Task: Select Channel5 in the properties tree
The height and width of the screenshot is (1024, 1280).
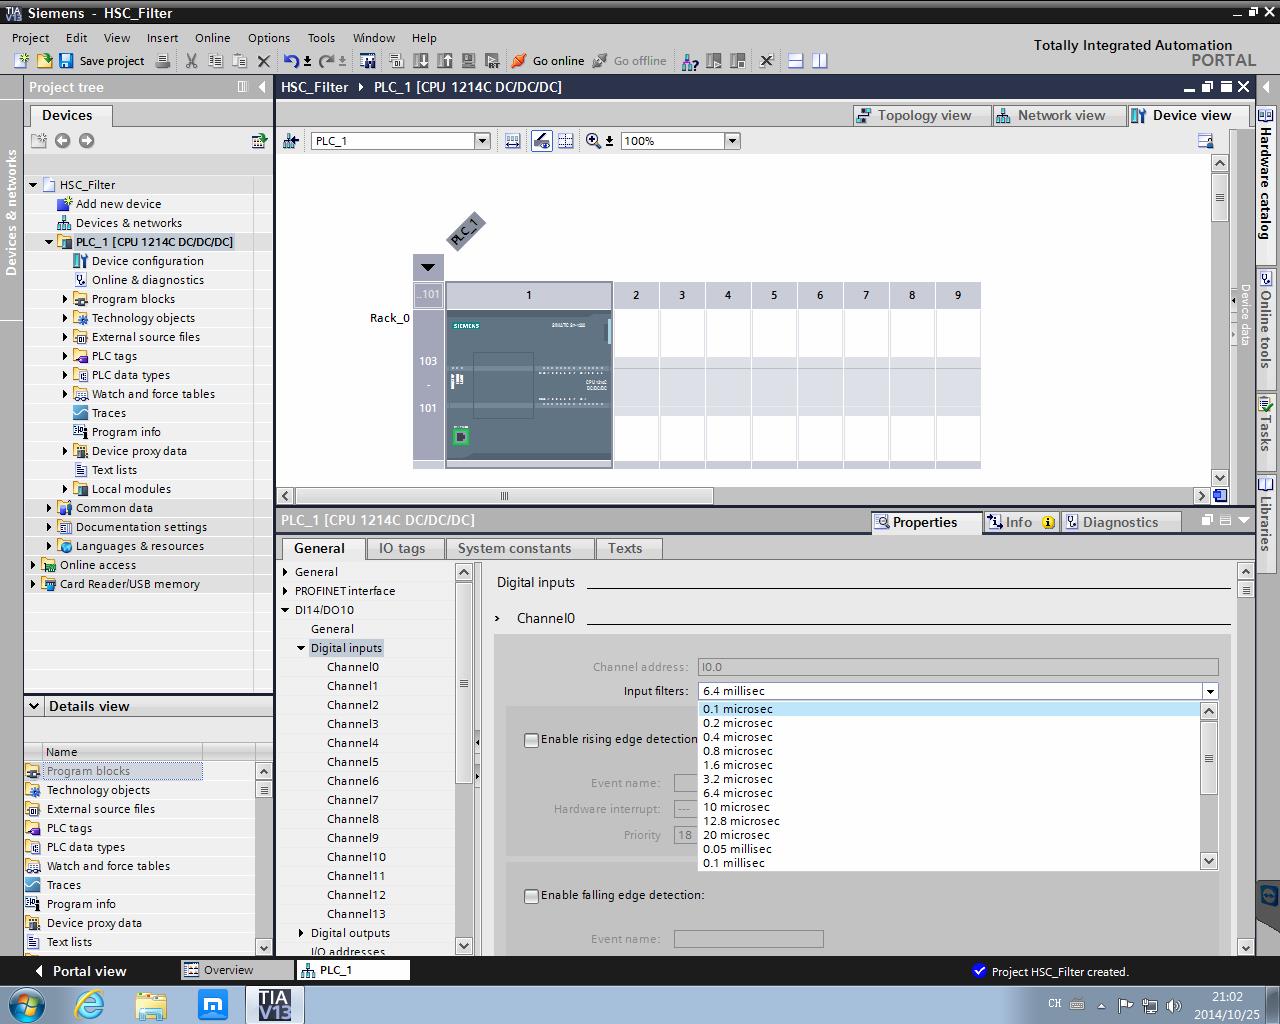Action: coord(352,762)
